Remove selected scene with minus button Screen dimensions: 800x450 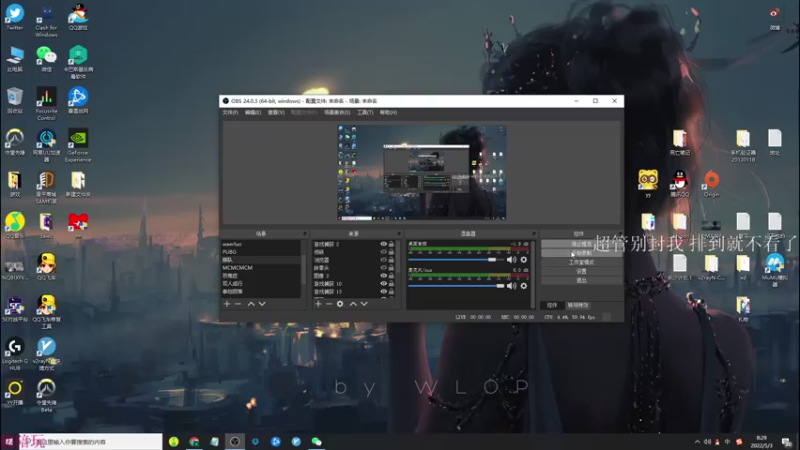pos(238,304)
